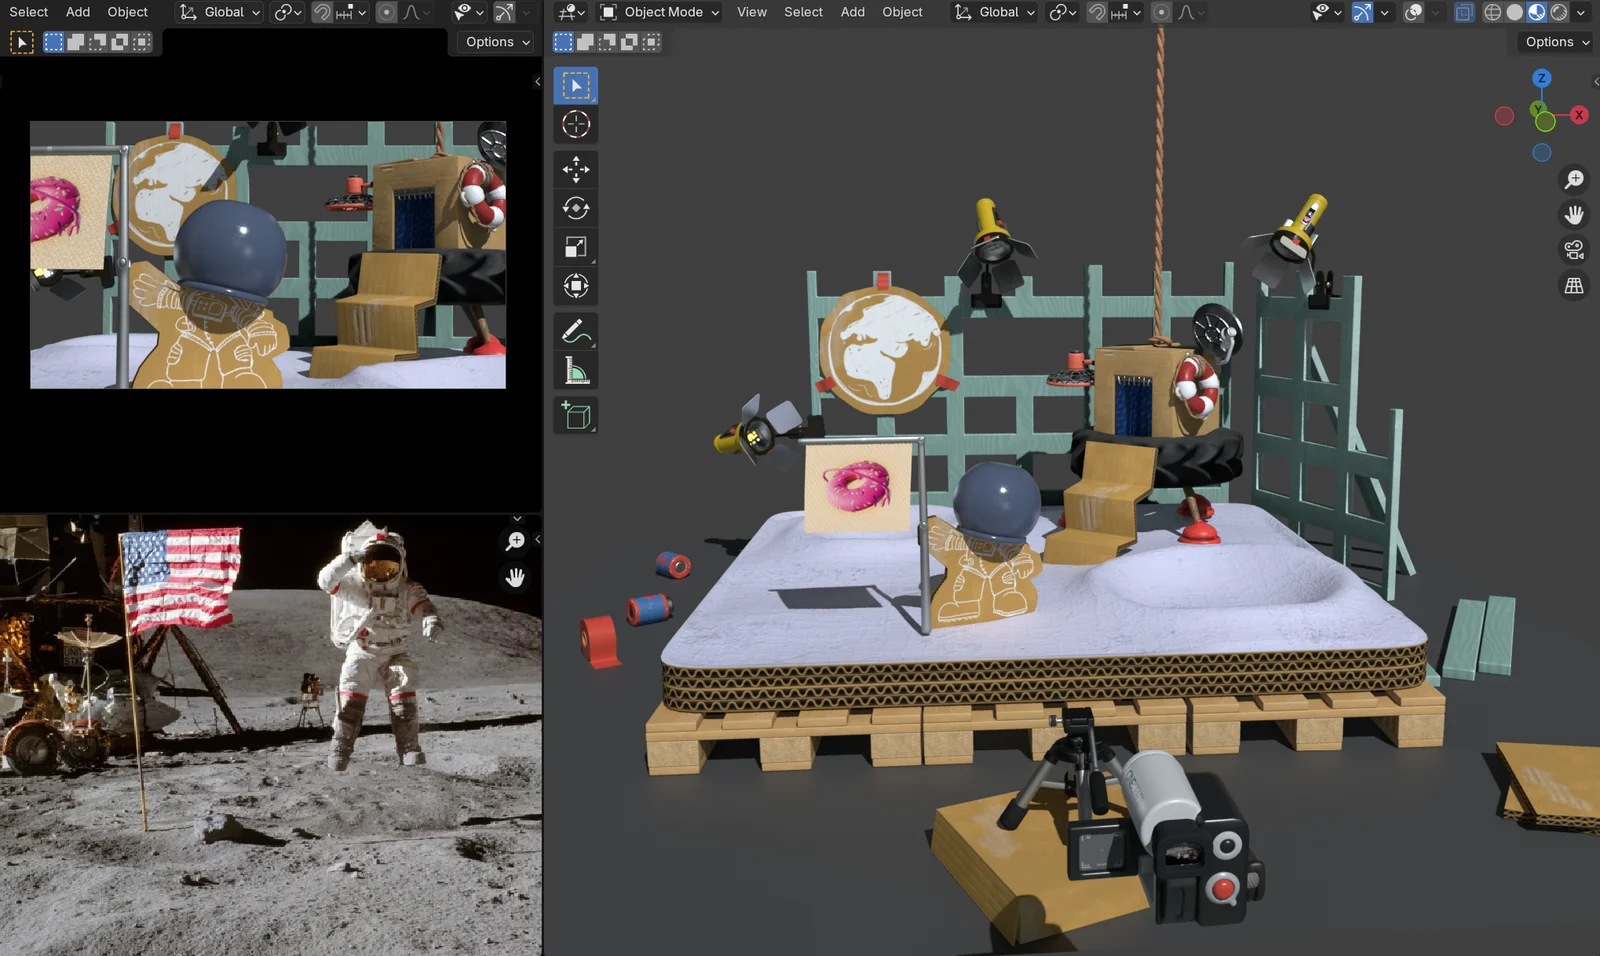The height and width of the screenshot is (956, 1600).
Task: Click the Z axis on the navigation gizmo
Action: point(1541,77)
